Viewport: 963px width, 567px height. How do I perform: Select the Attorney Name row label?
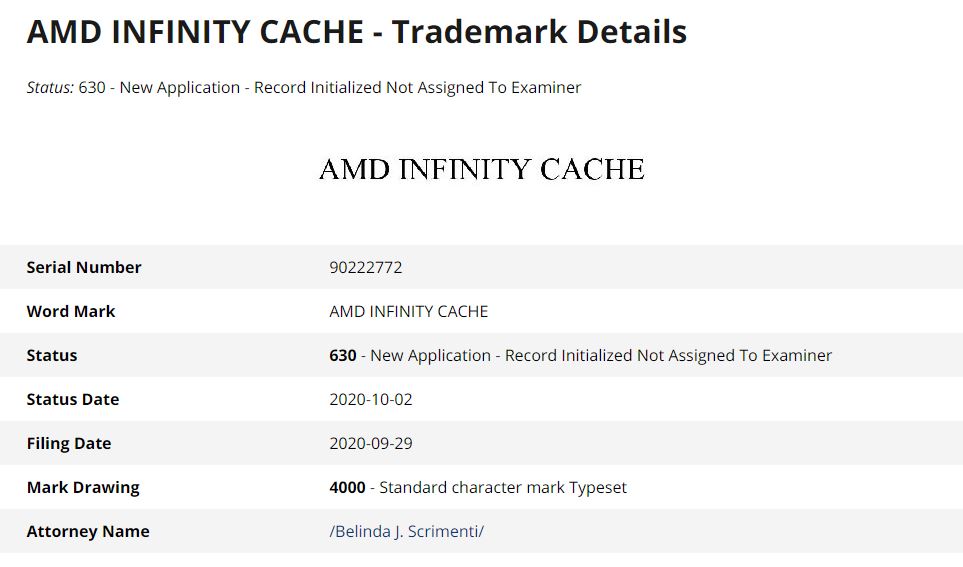[88, 531]
